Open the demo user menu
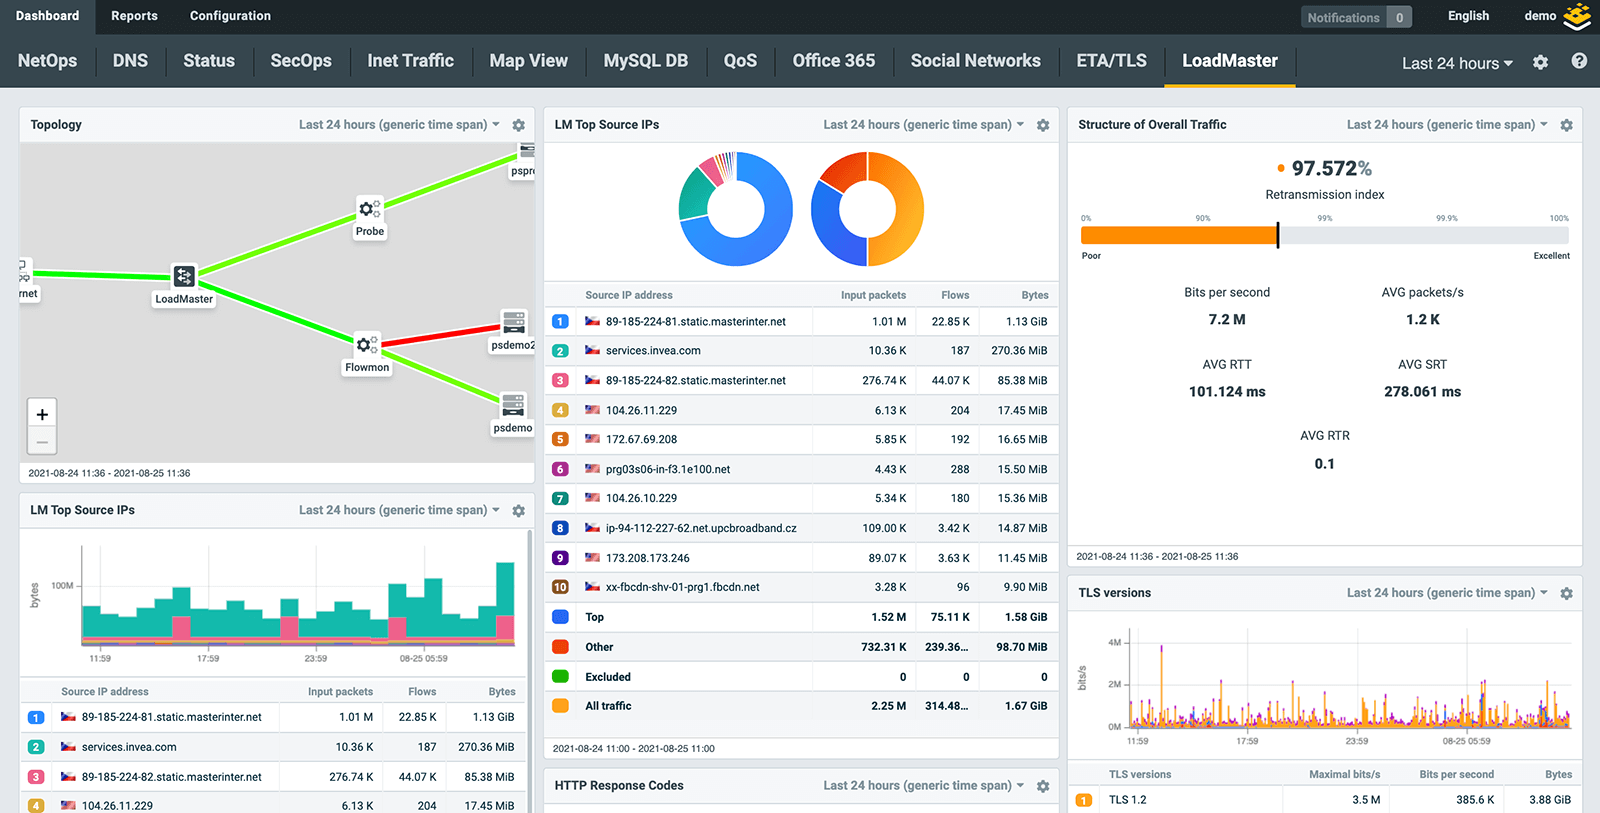The width and height of the screenshot is (1600, 813). tap(1540, 16)
